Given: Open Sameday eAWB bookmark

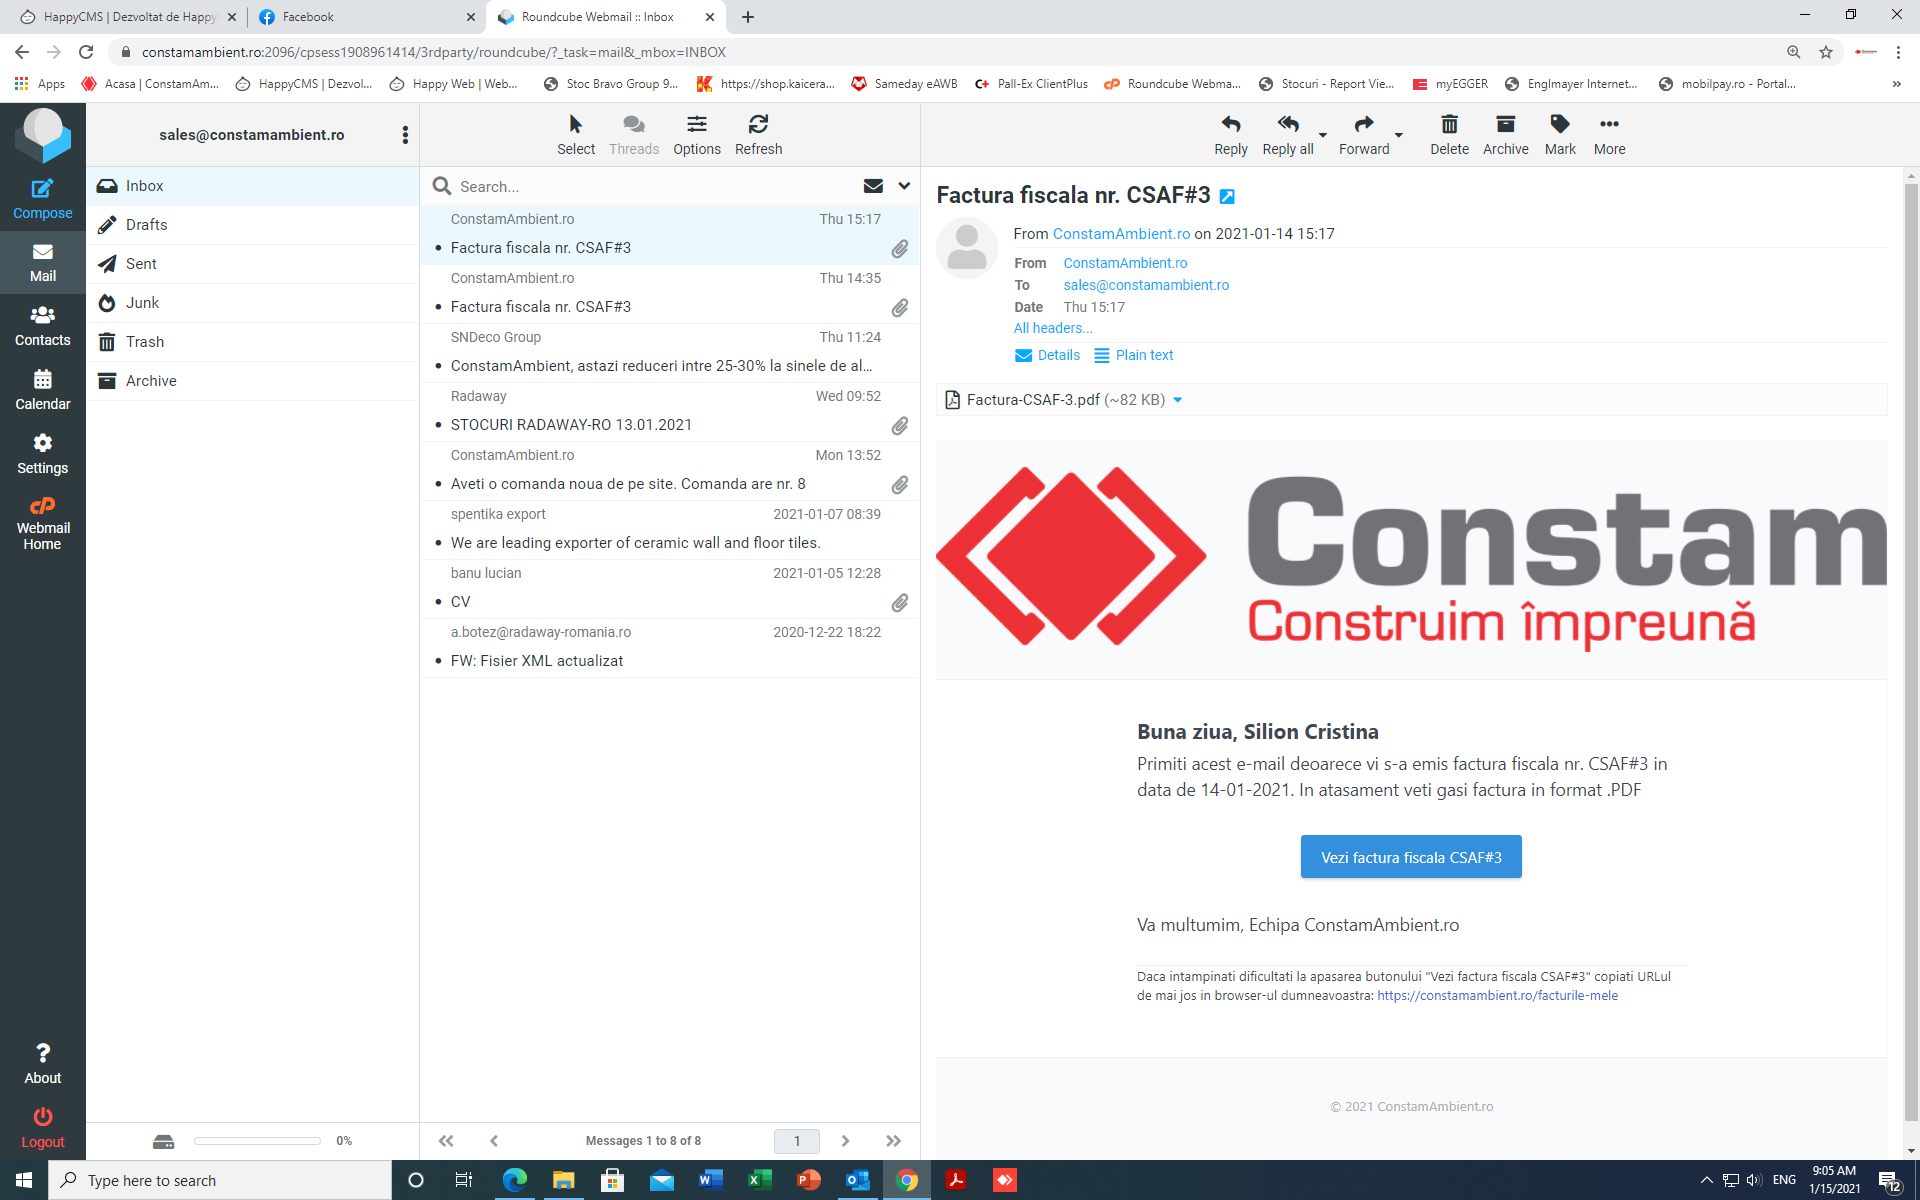Looking at the screenshot, I should tap(904, 84).
